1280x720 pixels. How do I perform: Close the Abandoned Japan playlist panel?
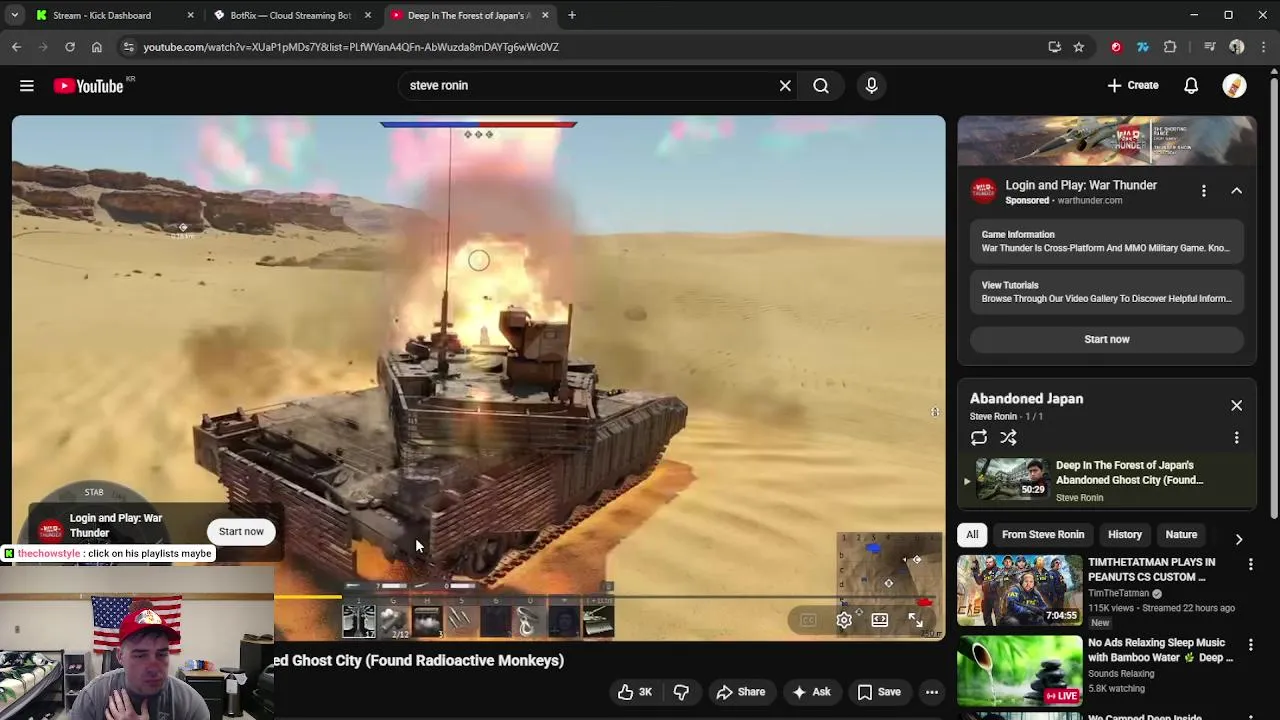click(1236, 406)
